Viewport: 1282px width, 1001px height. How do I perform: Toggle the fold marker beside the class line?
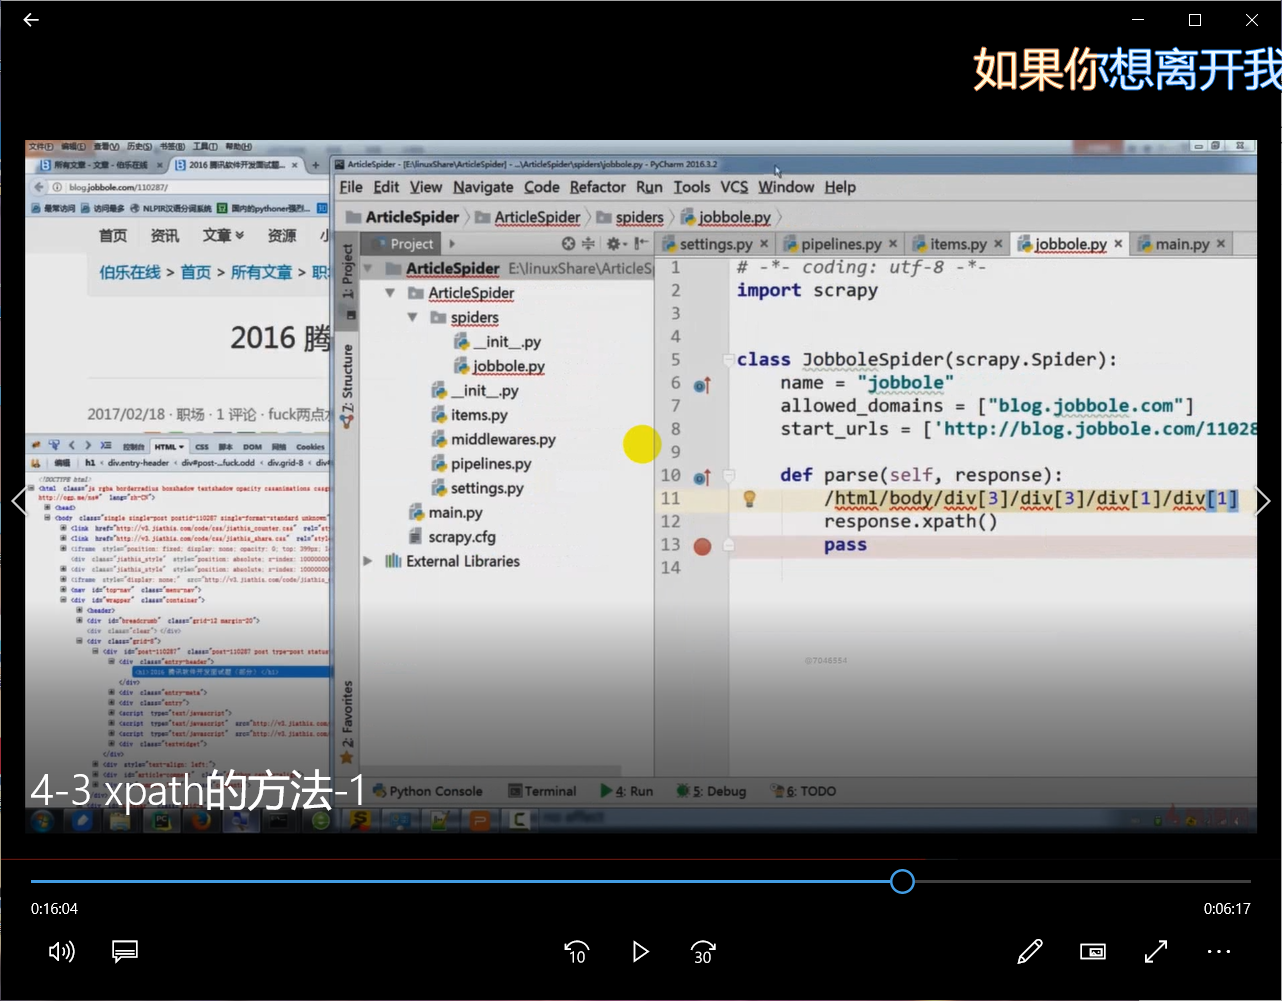point(729,360)
